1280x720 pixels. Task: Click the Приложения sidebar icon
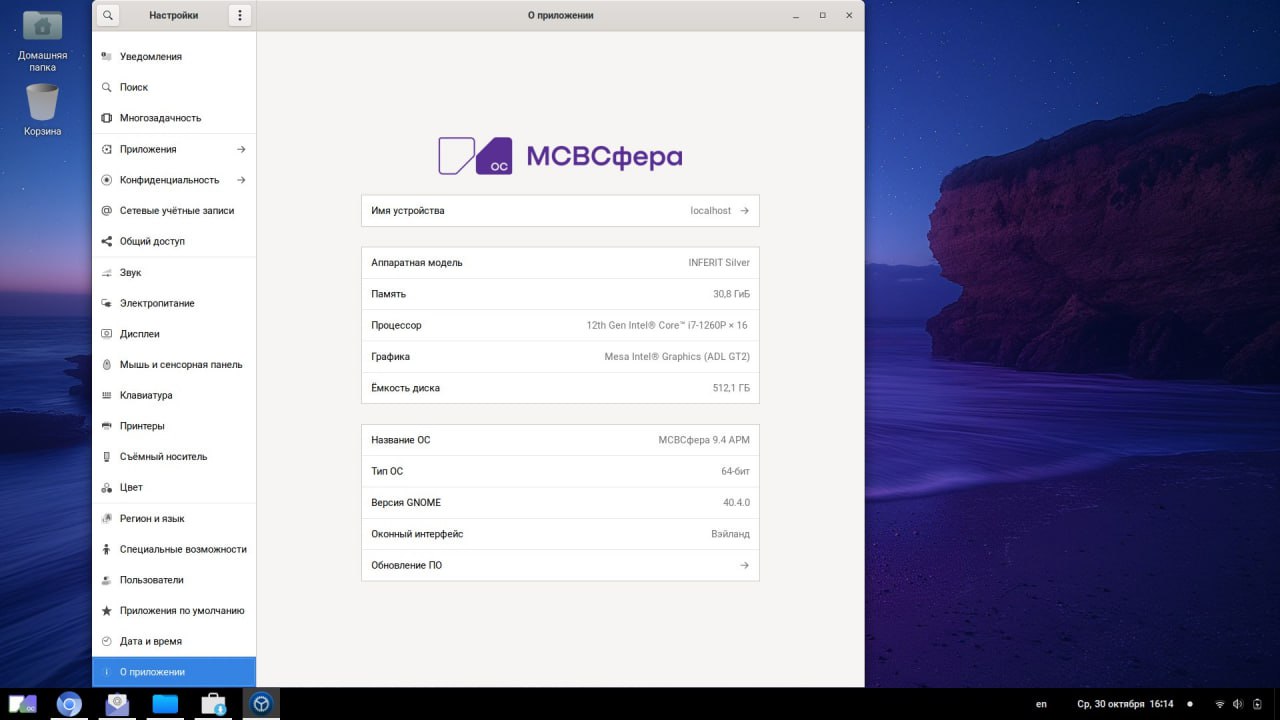point(106,149)
